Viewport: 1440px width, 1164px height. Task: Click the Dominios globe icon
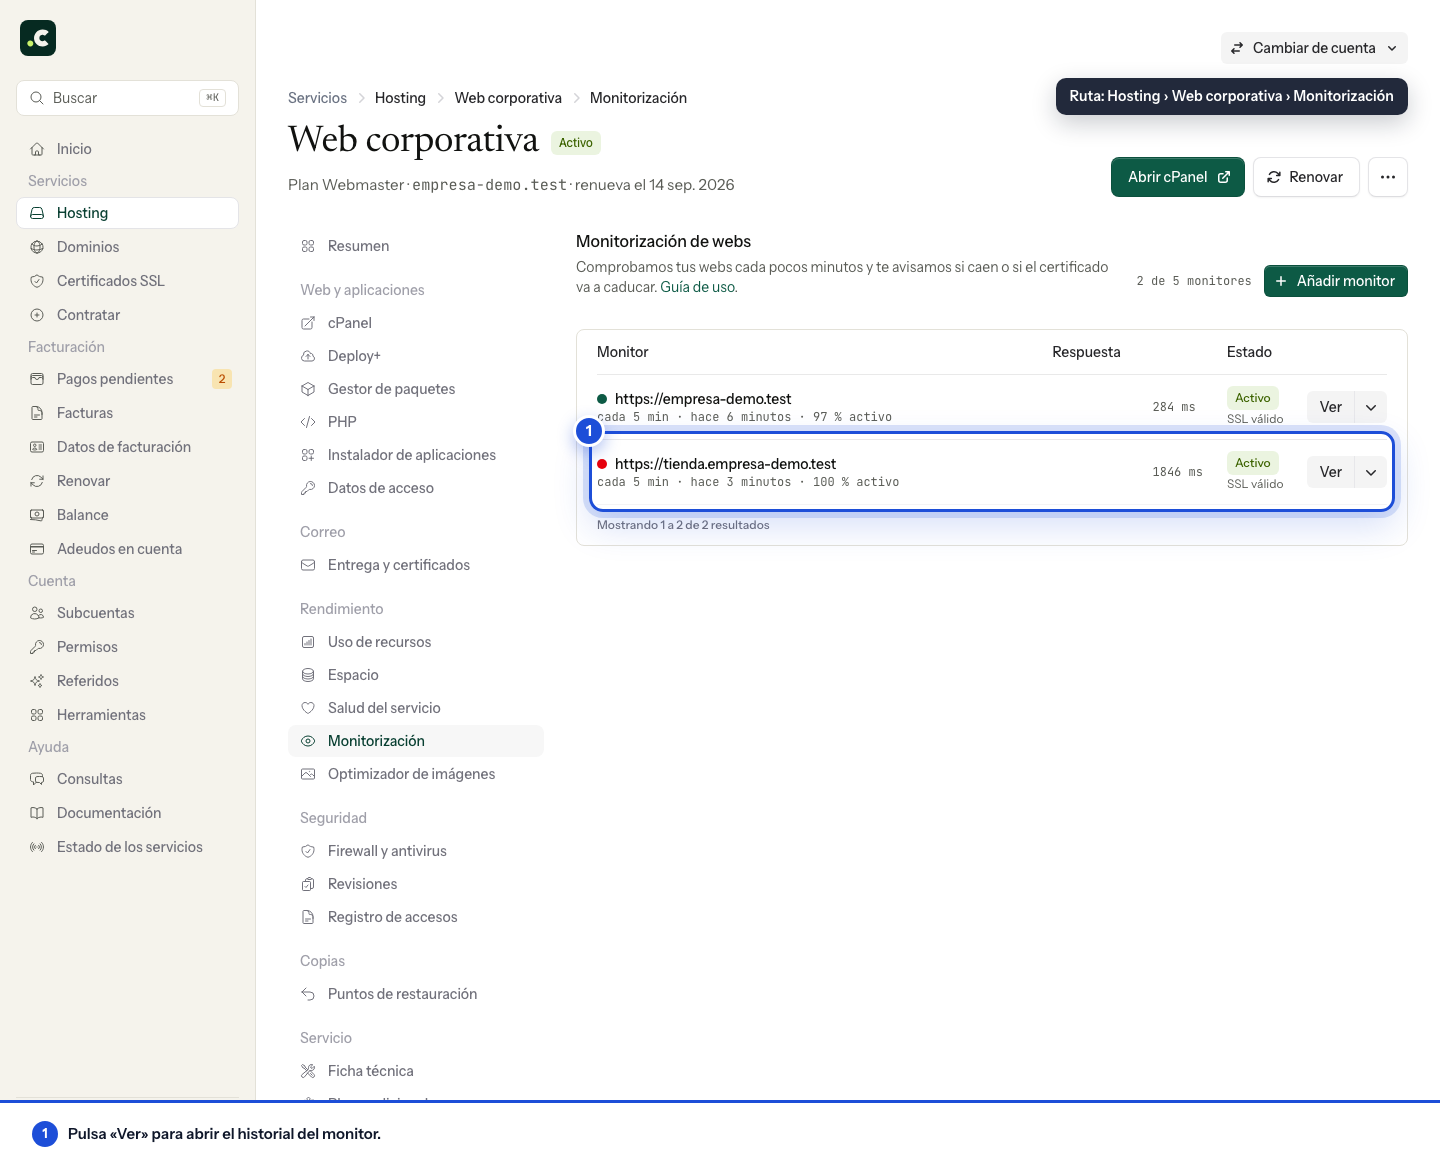tap(37, 247)
